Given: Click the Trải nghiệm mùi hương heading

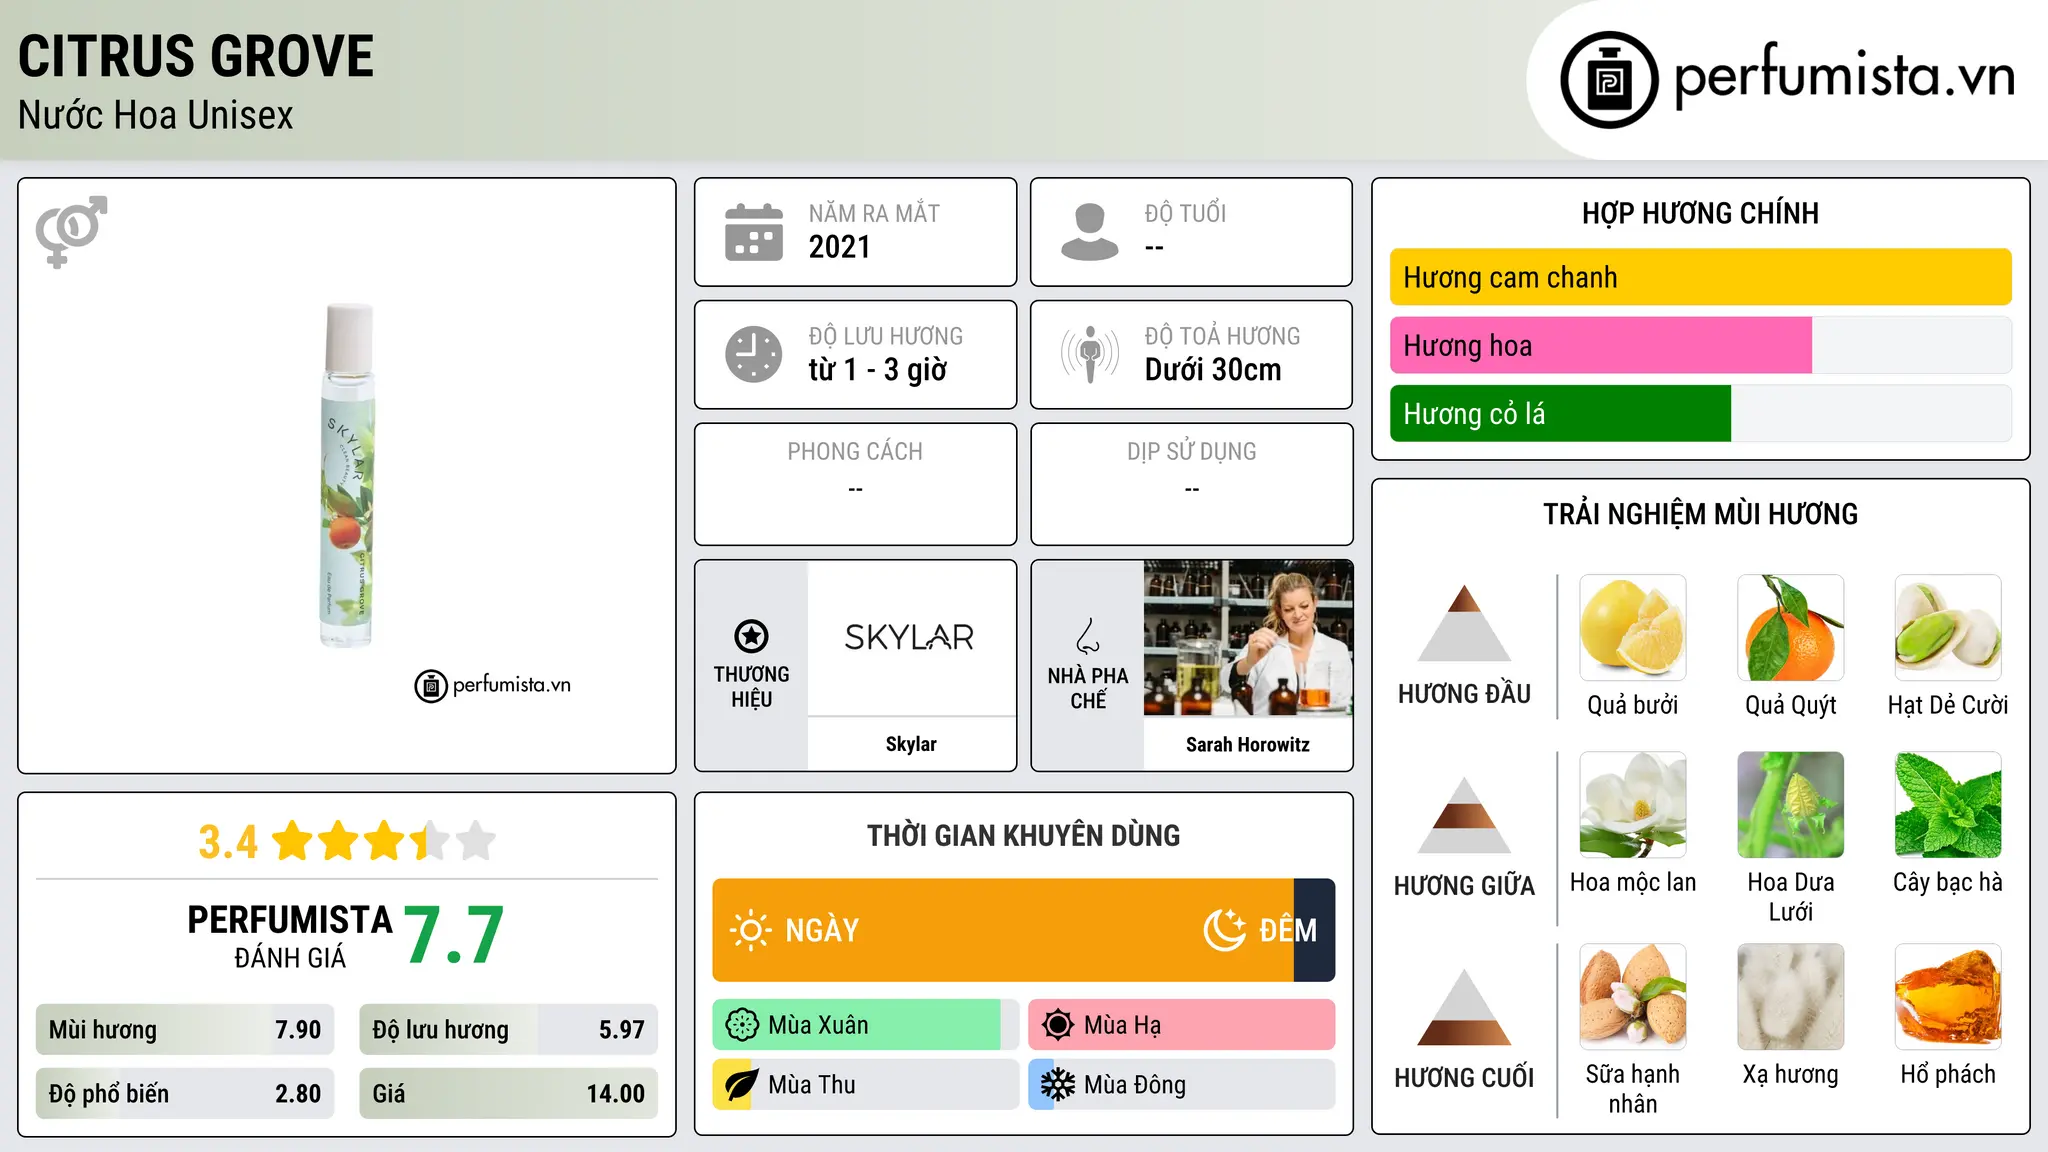Looking at the screenshot, I should click(x=1700, y=514).
